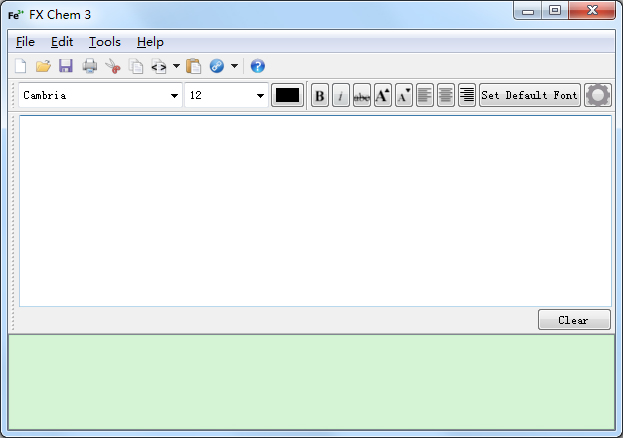Open the Edit menu
Image resolution: width=623 pixels, height=438 pixels.
pyautogui.click(x=62, y=42)
